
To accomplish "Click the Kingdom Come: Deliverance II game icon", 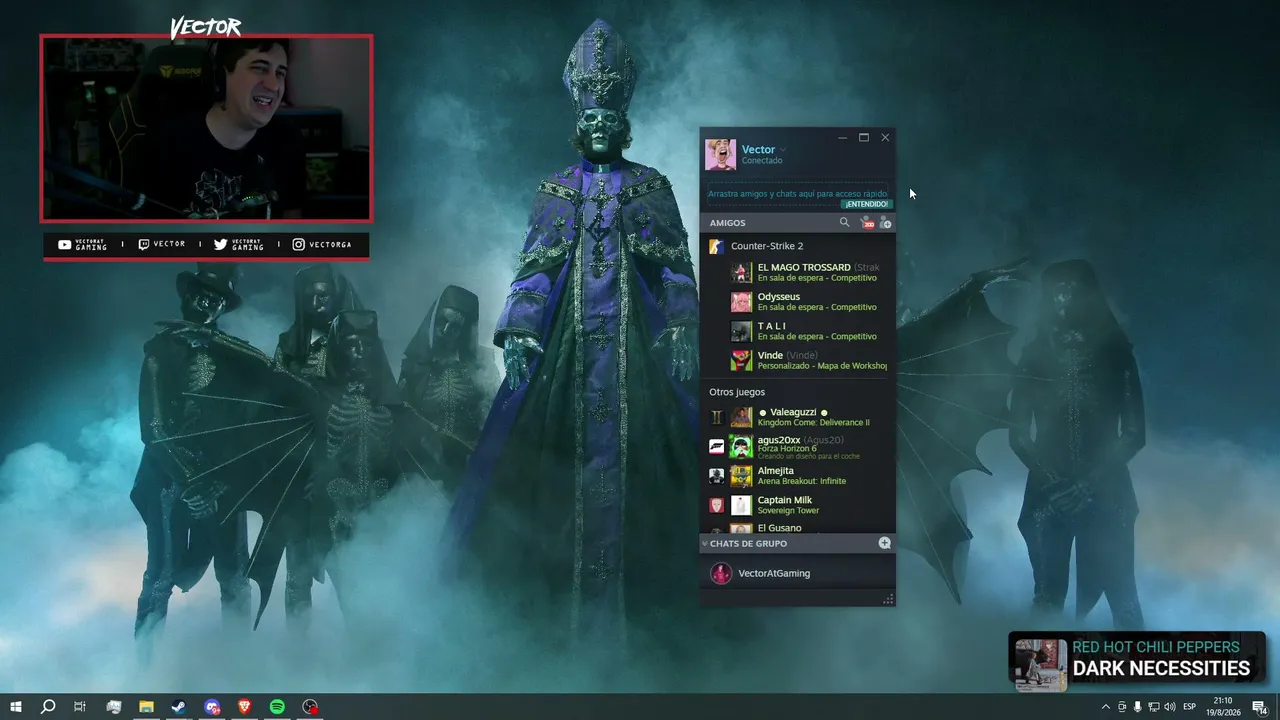I will click(716, 417).
